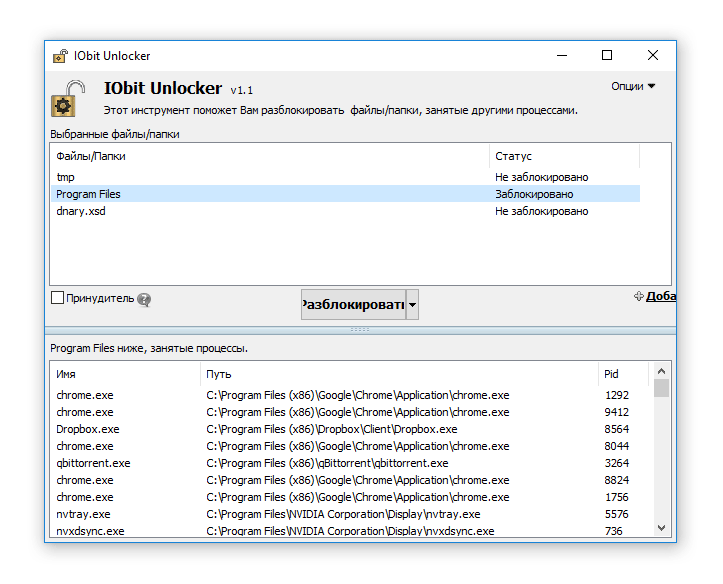This screenshot has width=723, height=584.
Task: Sort processes by Pid column header
Action: tap(623, 374)
